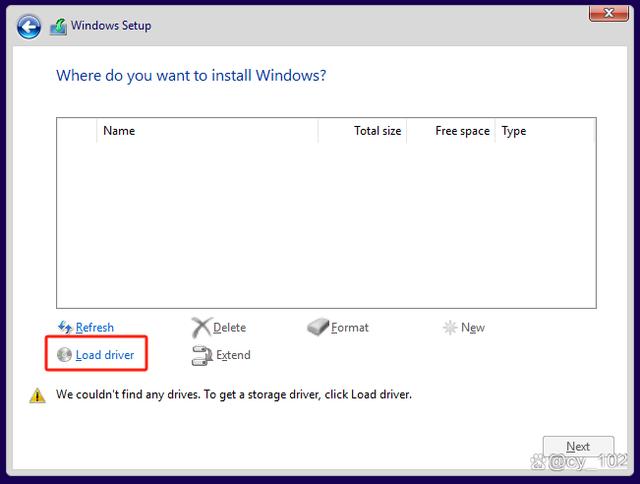Click the Free space column header
The height and width of the screenshot is (484, 640).
coord(451,131)
